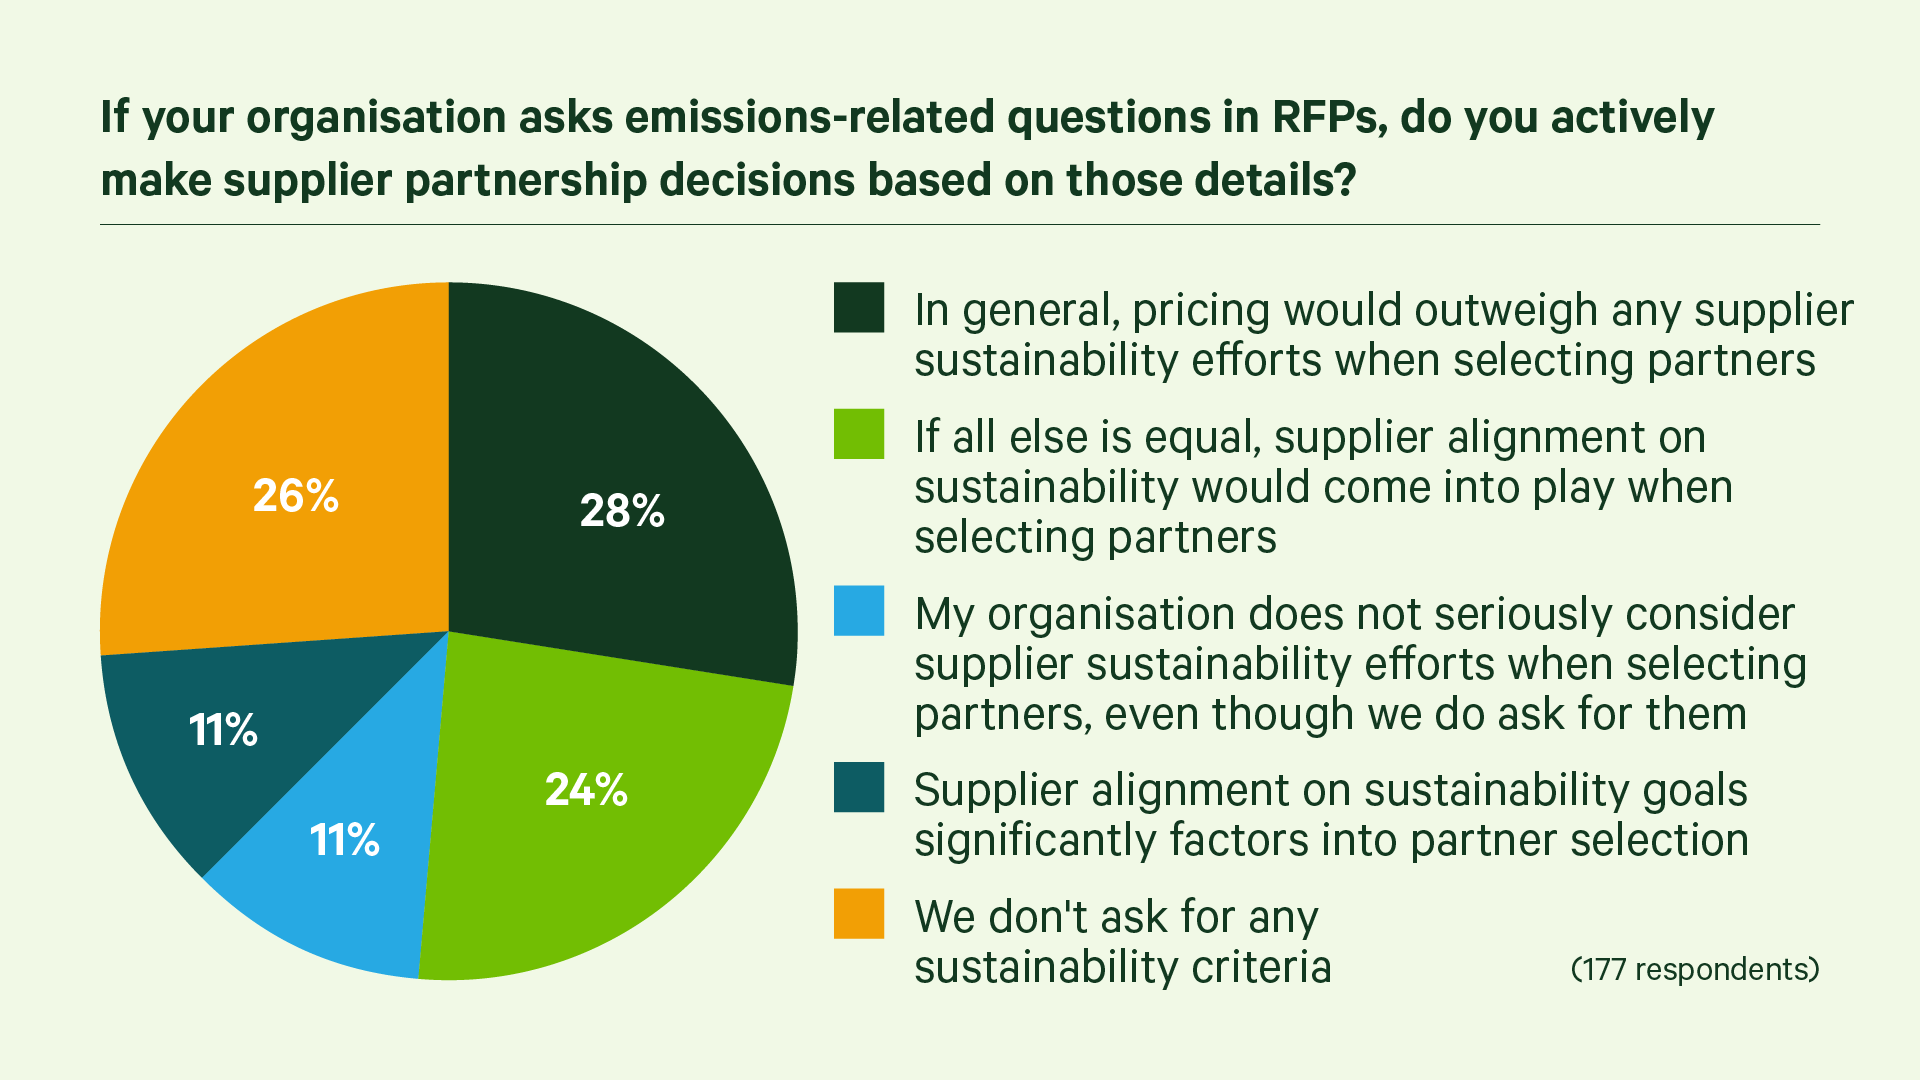Click the "does not seriously consider" legend text
1920x1080 pixels.
(1360, 664)
